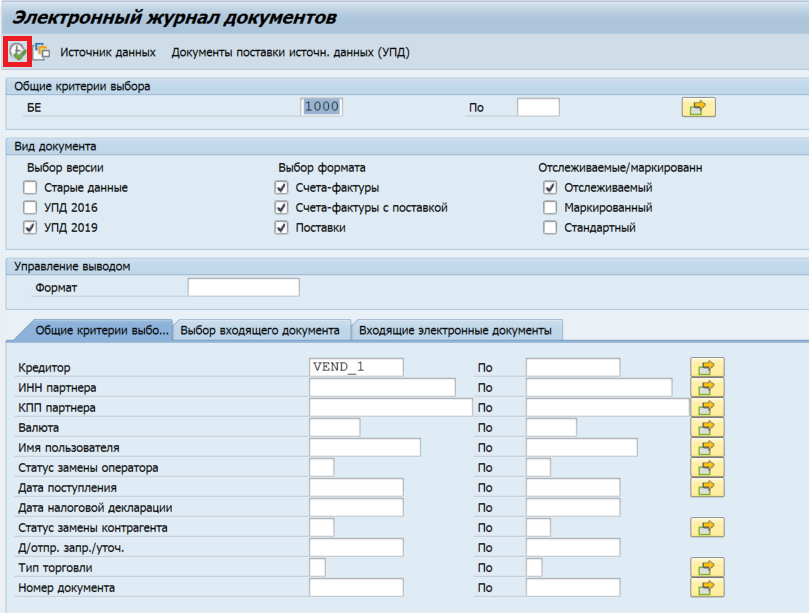Image resolution: width=809 pixels, height=613 pixels.
Task: Click the Кредитор field containing VEND_1
Action: (x=356, y=367)
